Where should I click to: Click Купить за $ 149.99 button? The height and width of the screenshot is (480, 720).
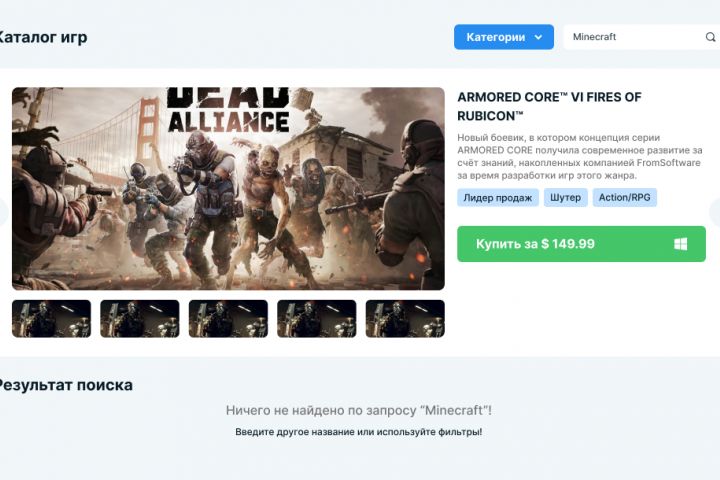pos(581,244)
